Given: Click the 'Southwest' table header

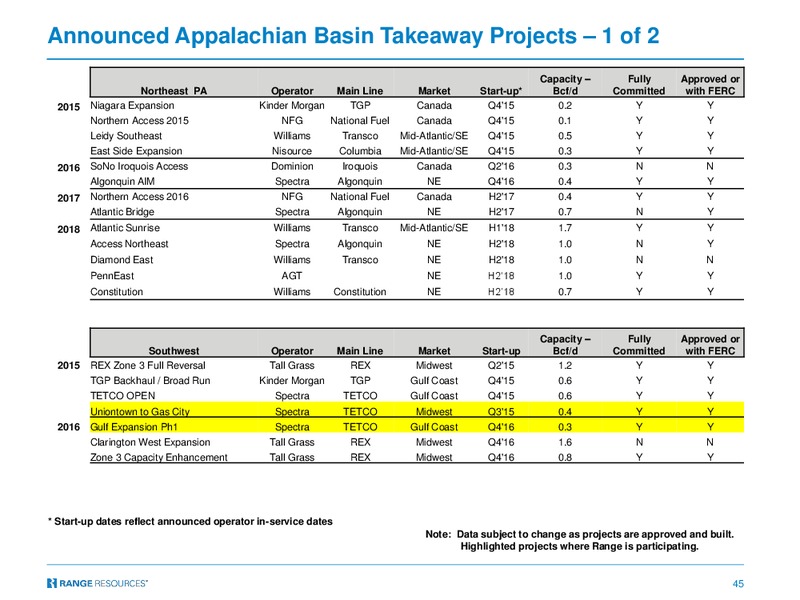Looking at the screenshot, I should [x=173, y=351].
